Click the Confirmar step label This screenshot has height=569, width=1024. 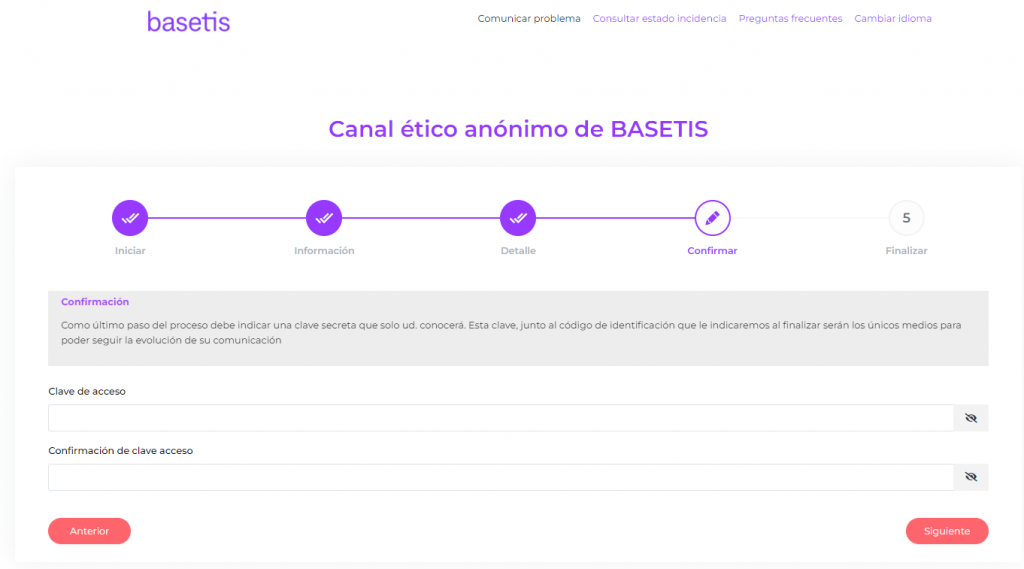point(712,251)
